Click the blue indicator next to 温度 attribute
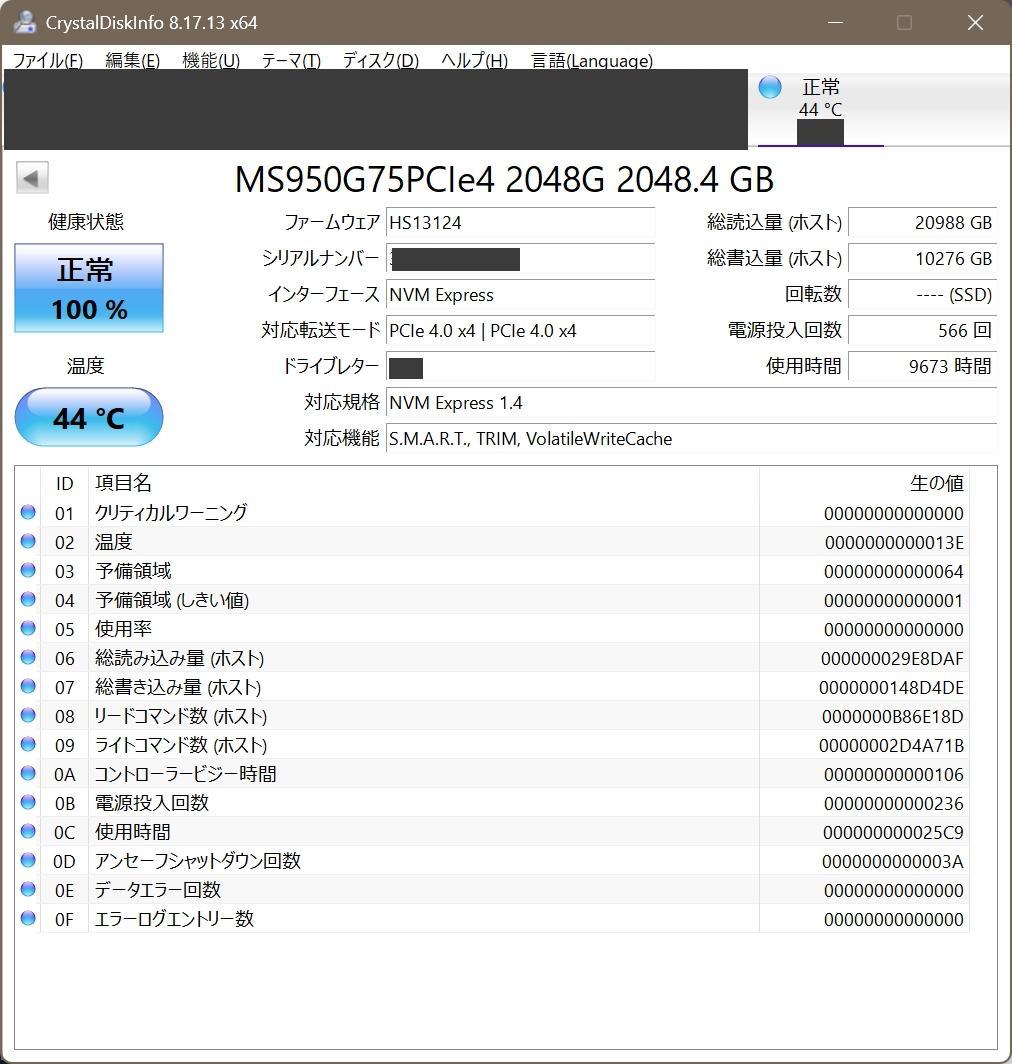The width and height of the screenshot is (1012, 1064). click(x=28, y=542)
